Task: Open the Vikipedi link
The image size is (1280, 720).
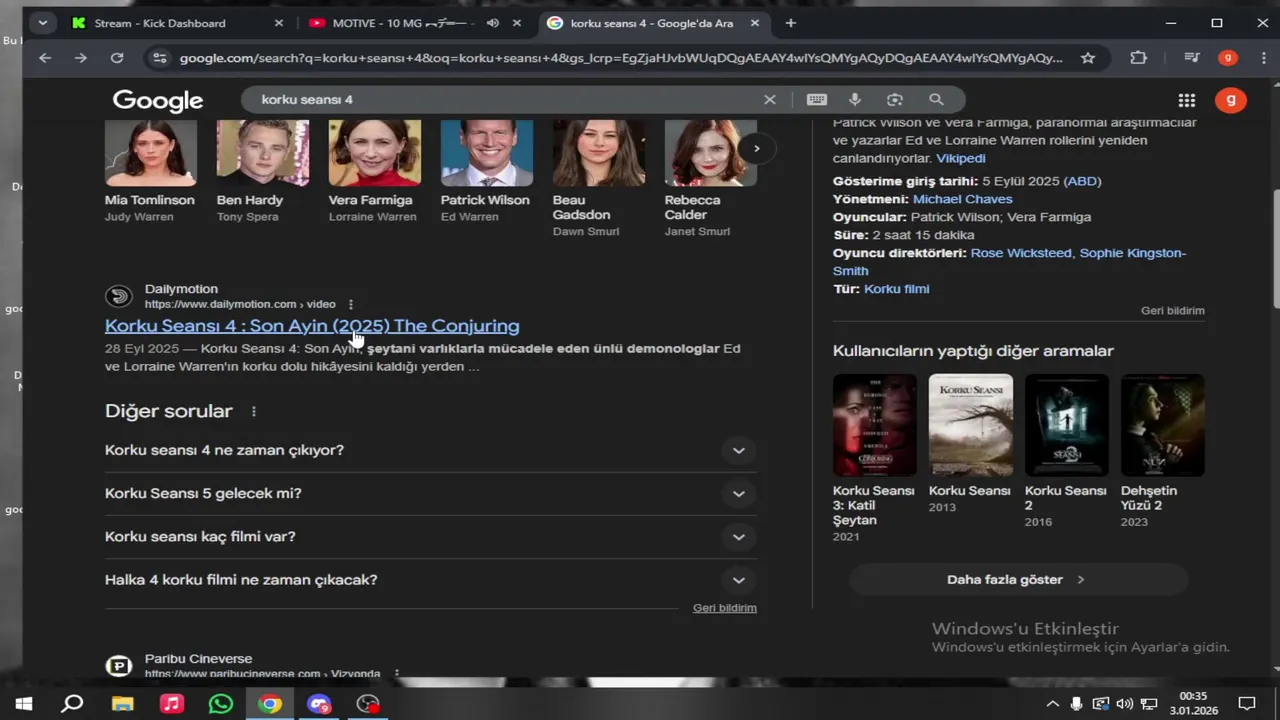Action: (x=961, y=158)
